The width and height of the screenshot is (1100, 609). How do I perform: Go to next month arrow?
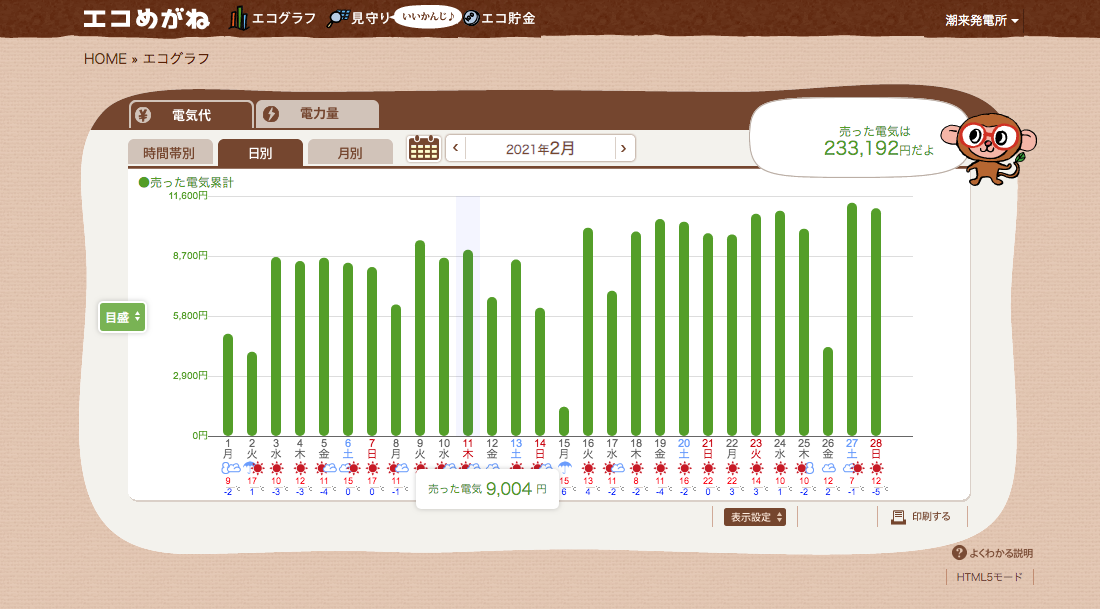[x=624, y=149]
